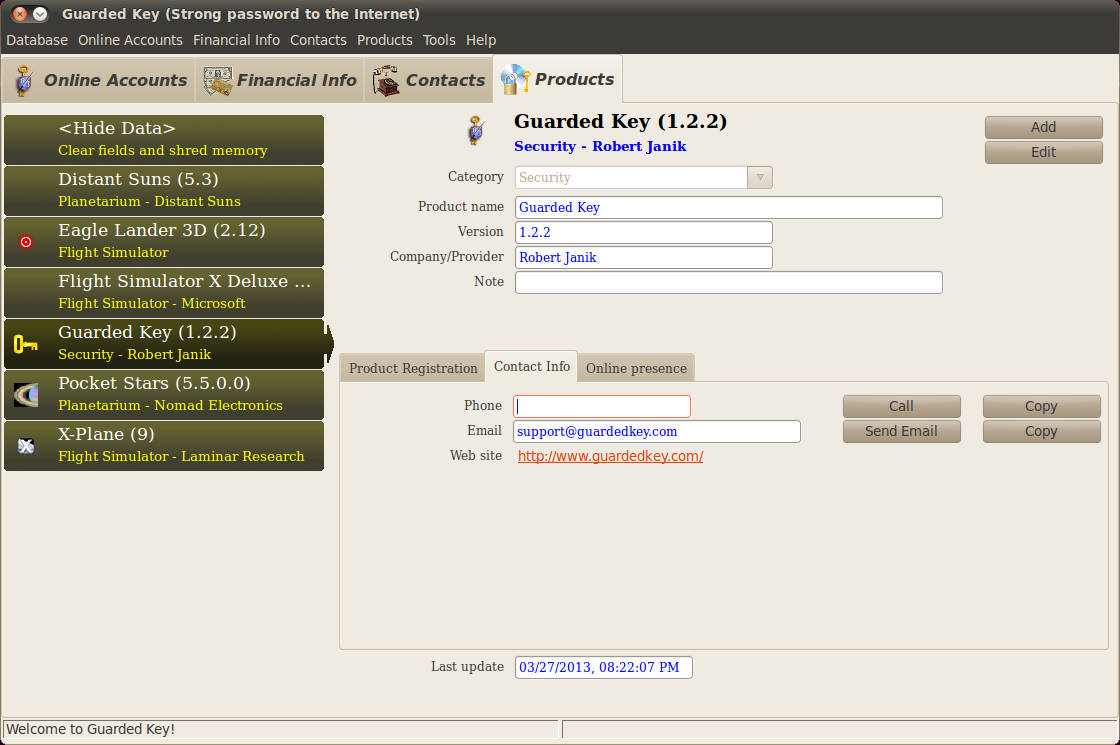Open the Category dropdown arrow
1120x745 pixels.
click(760, 177)
